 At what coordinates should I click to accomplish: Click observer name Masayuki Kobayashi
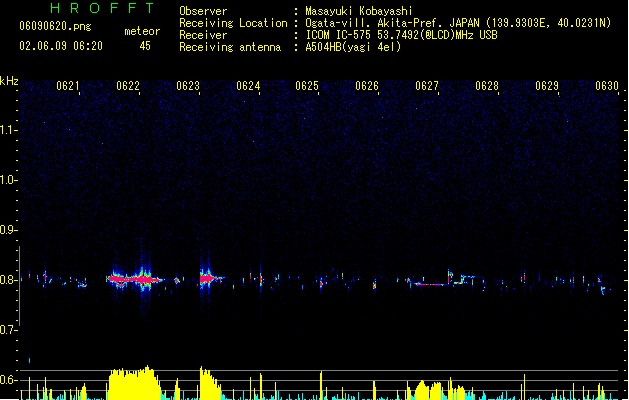pyautogui.click(x=359, y=11)
